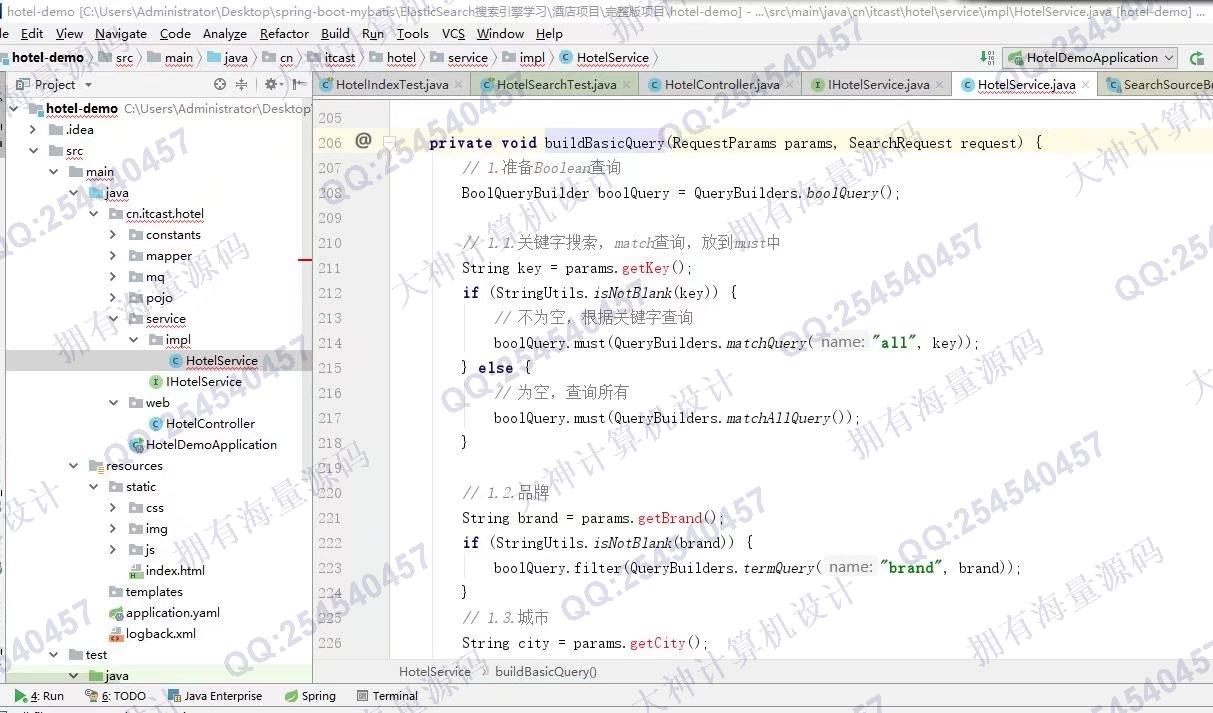The width and height of the screenshot is (1213, 713).
Task: Switch to HotelController.java tab
Action: (x=722, y=85)
